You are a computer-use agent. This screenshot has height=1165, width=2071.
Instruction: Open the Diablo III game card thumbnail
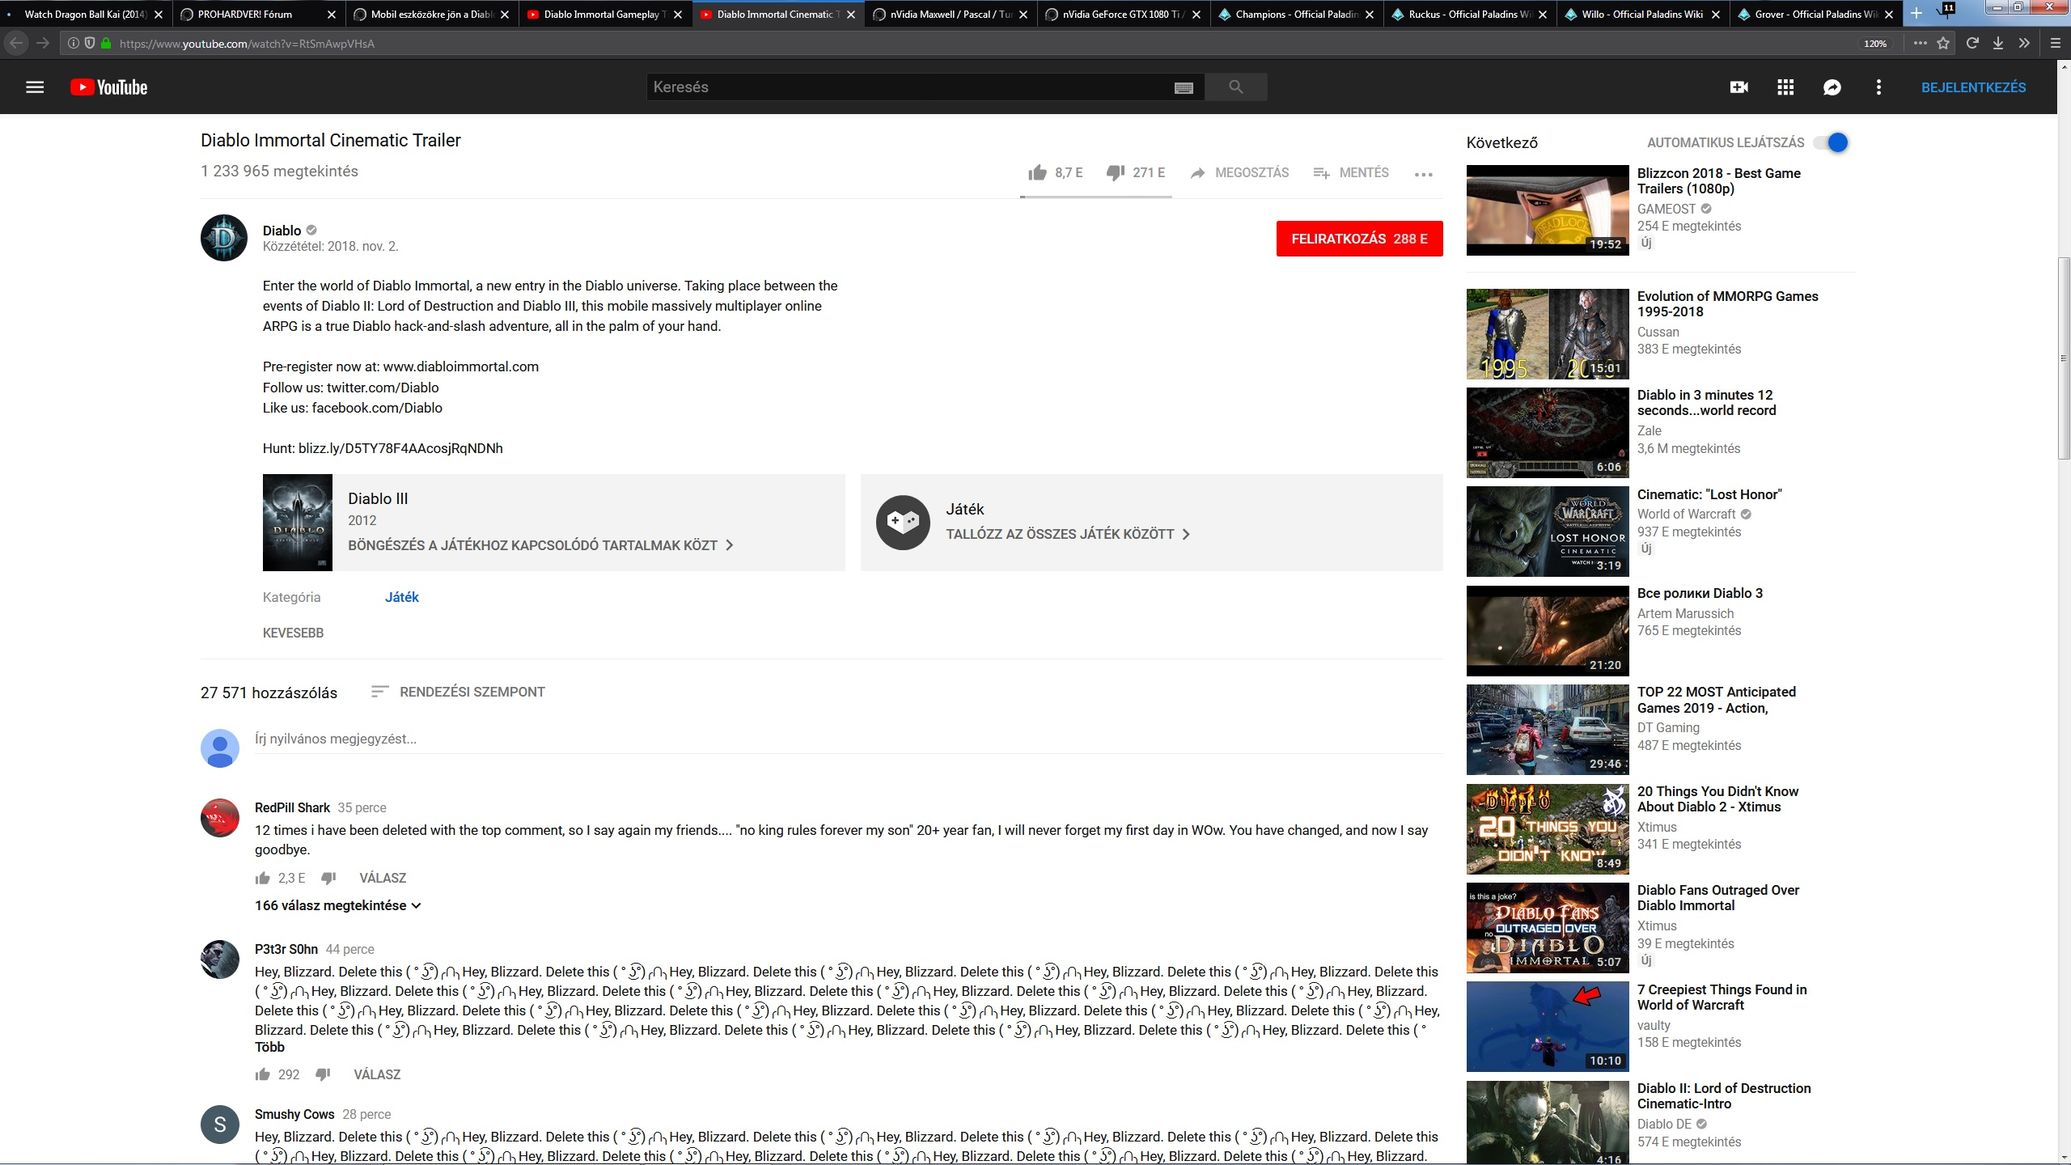(297, 522)
